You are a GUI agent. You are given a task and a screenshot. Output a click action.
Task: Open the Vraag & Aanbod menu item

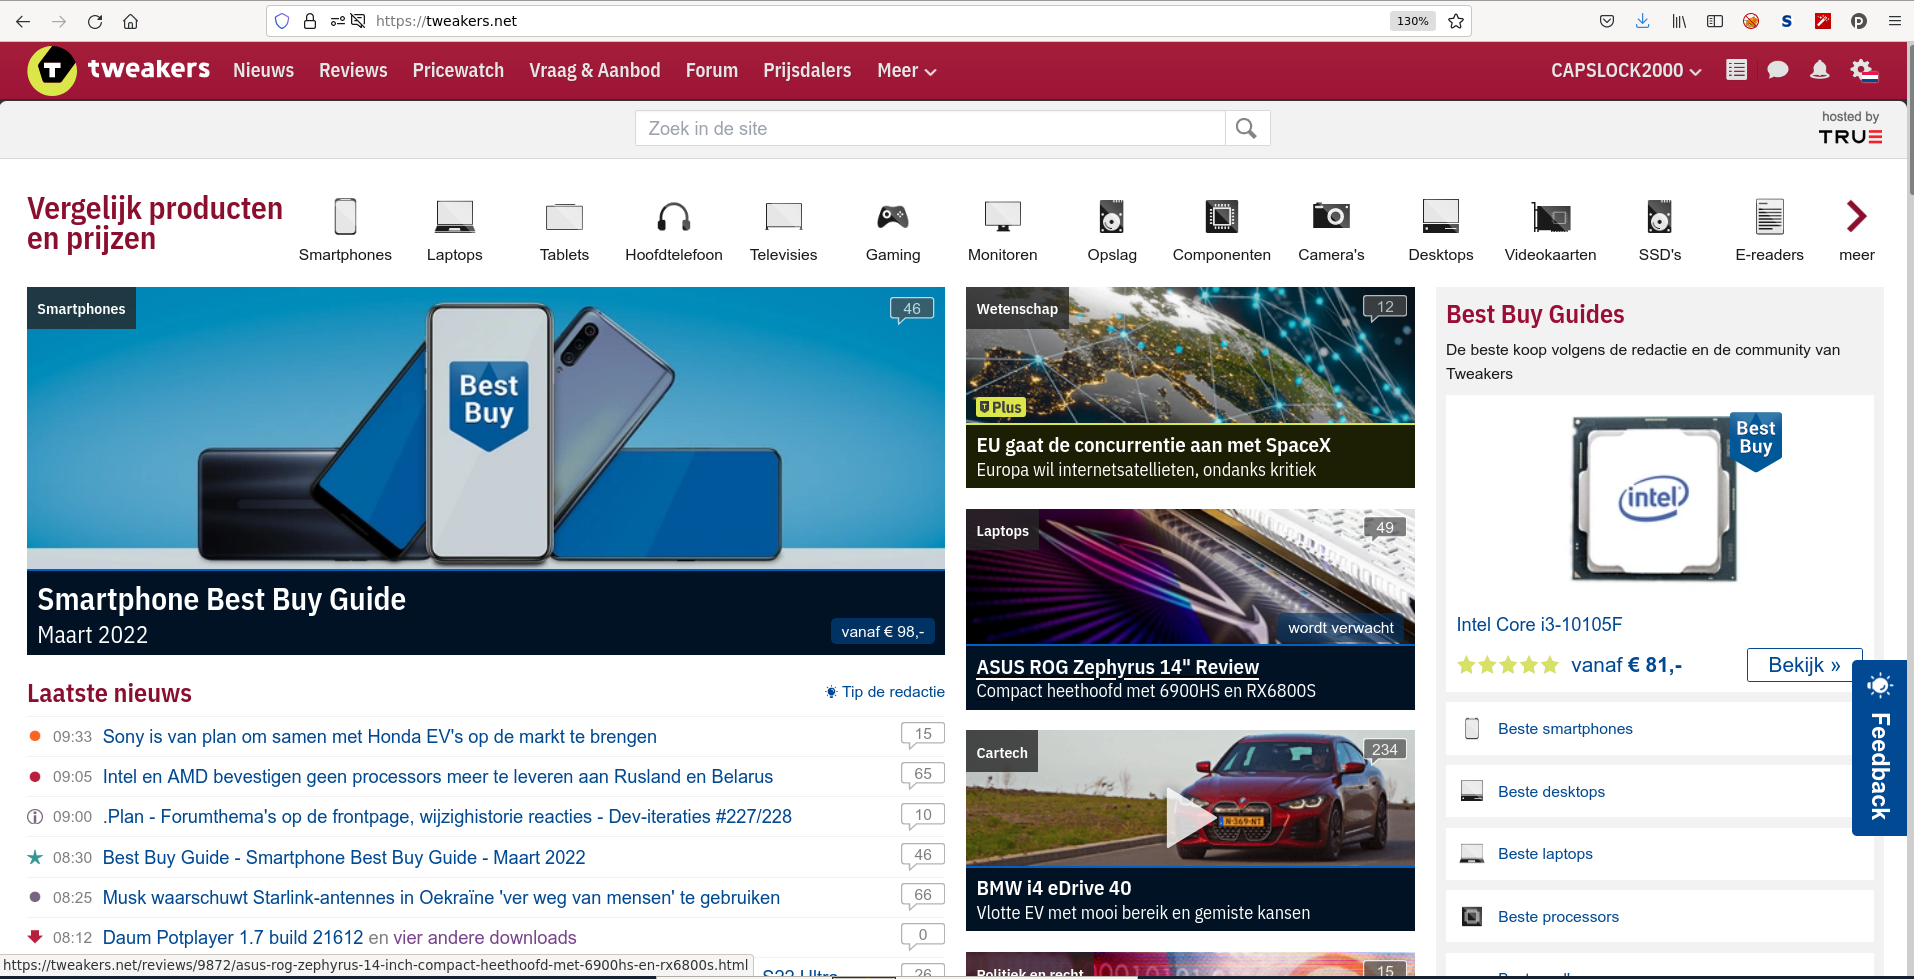coord(595,70)
